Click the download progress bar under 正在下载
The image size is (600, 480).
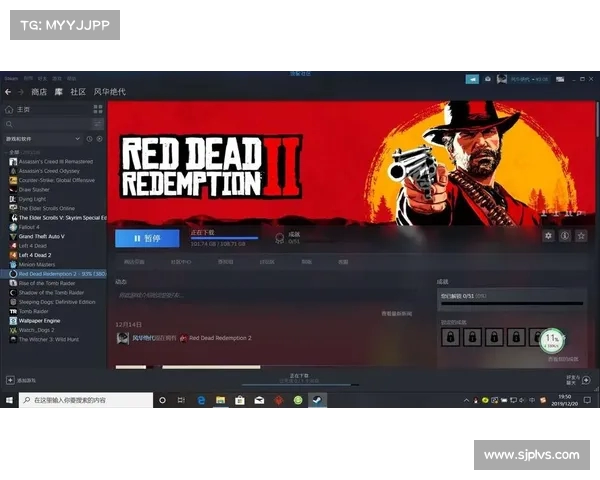coord(224,238)
